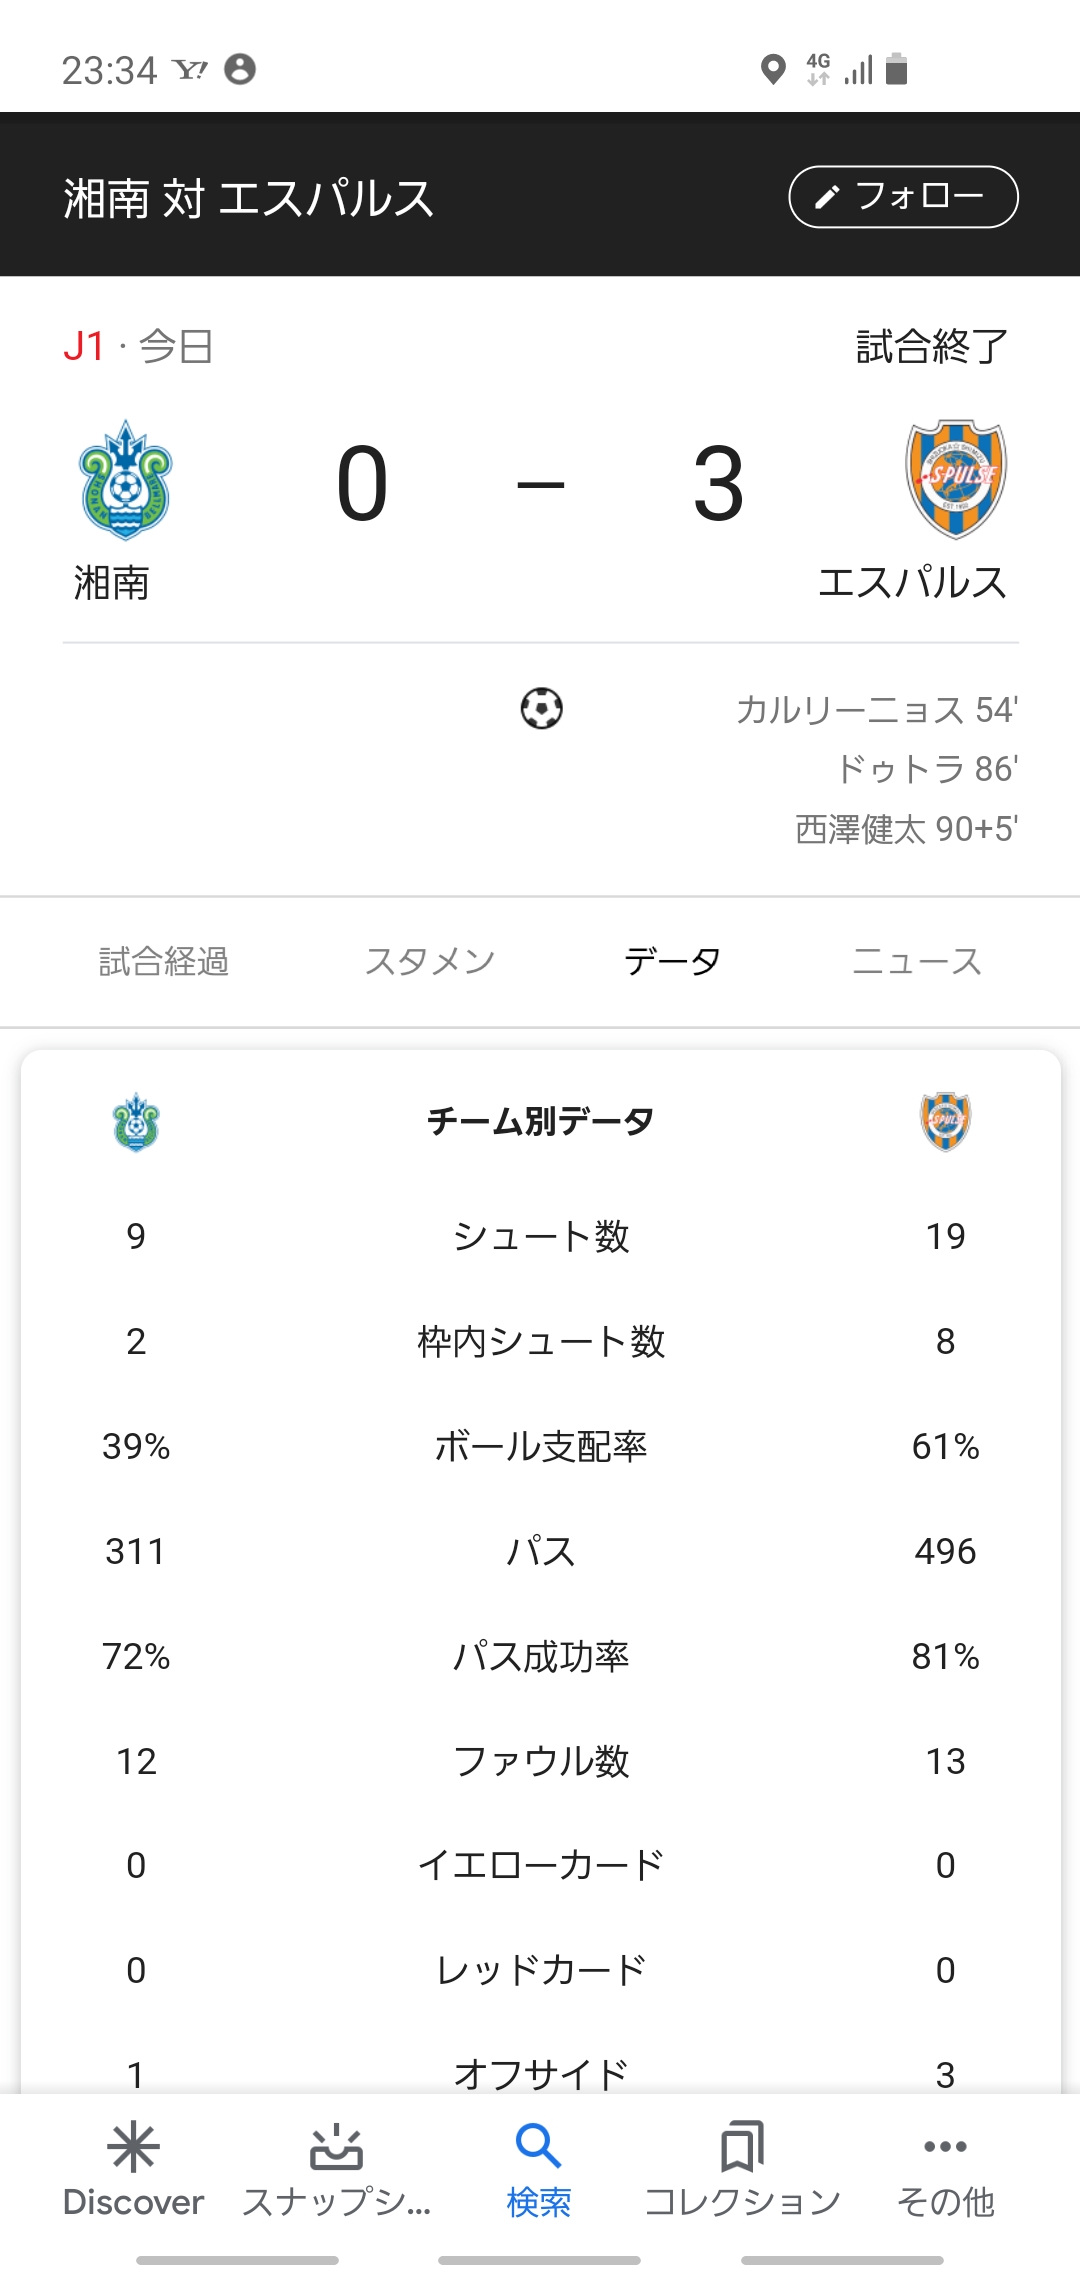This screenshot has width=1080, height=2280.
Task: Tap the S-Pulse crest logo
Action: pyautogui.click(x=955, y=479)
